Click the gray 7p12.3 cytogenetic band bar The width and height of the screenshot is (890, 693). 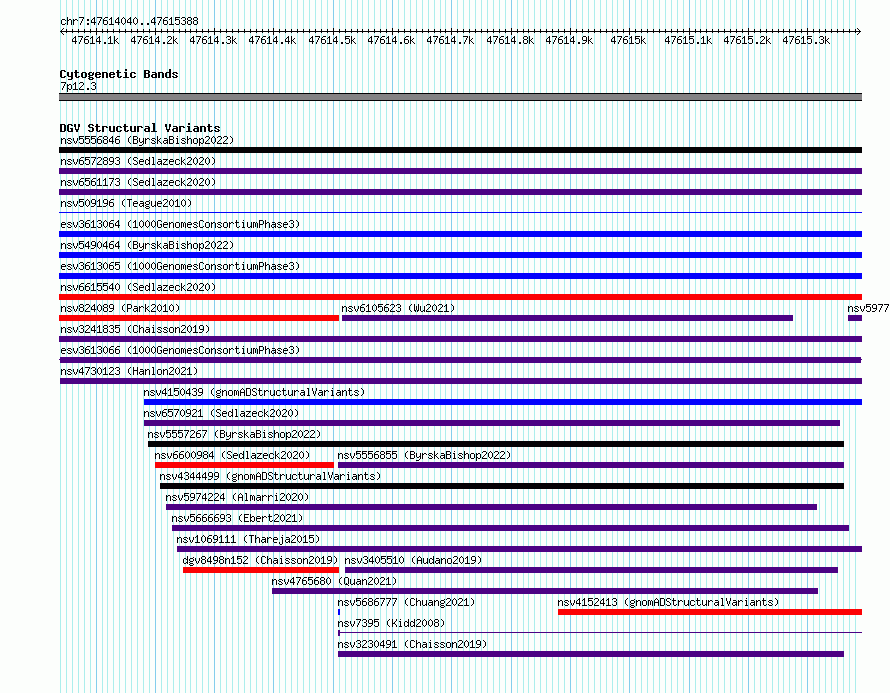[x=460, y=97]
